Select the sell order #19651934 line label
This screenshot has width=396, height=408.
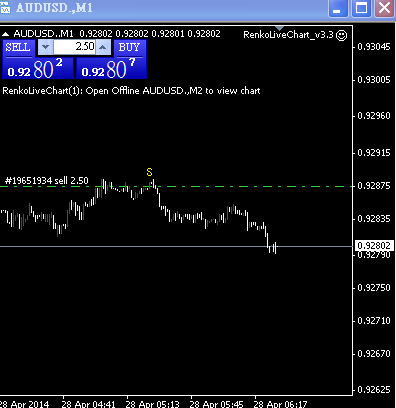pyautogui.click(x=47, y=181)
